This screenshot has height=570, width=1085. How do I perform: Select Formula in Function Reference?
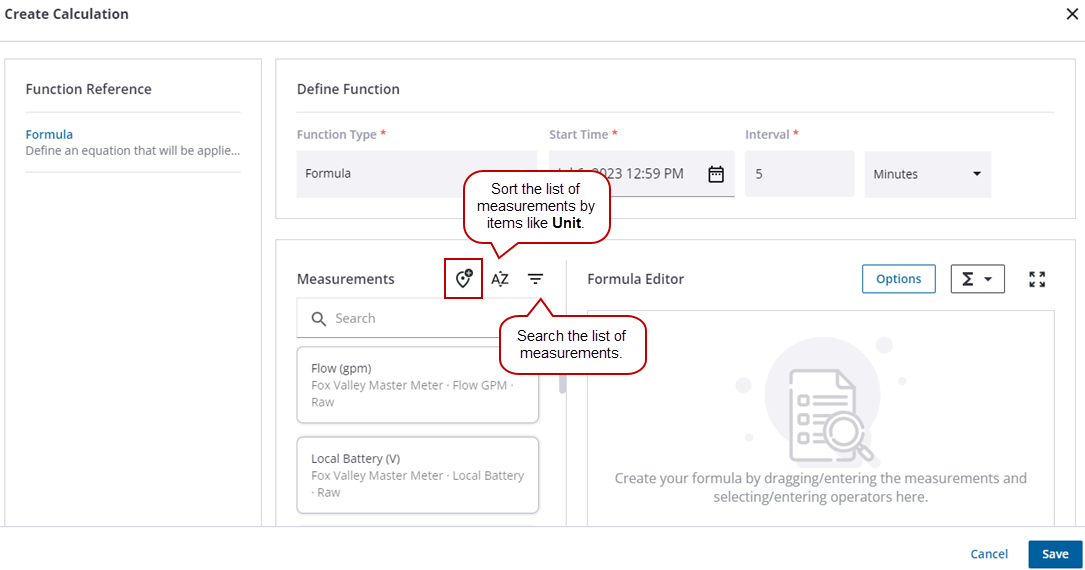coord(49,134)
